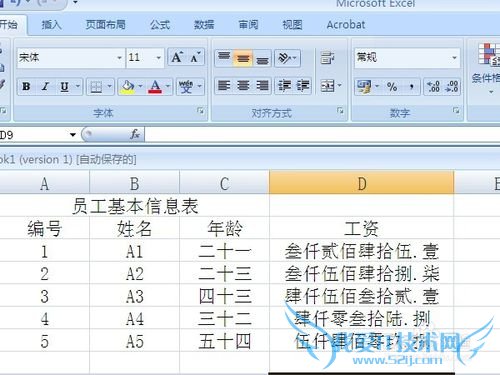Open number format dropdown 常规
This screenshot has height=375, width=500.
pos(454,58)
